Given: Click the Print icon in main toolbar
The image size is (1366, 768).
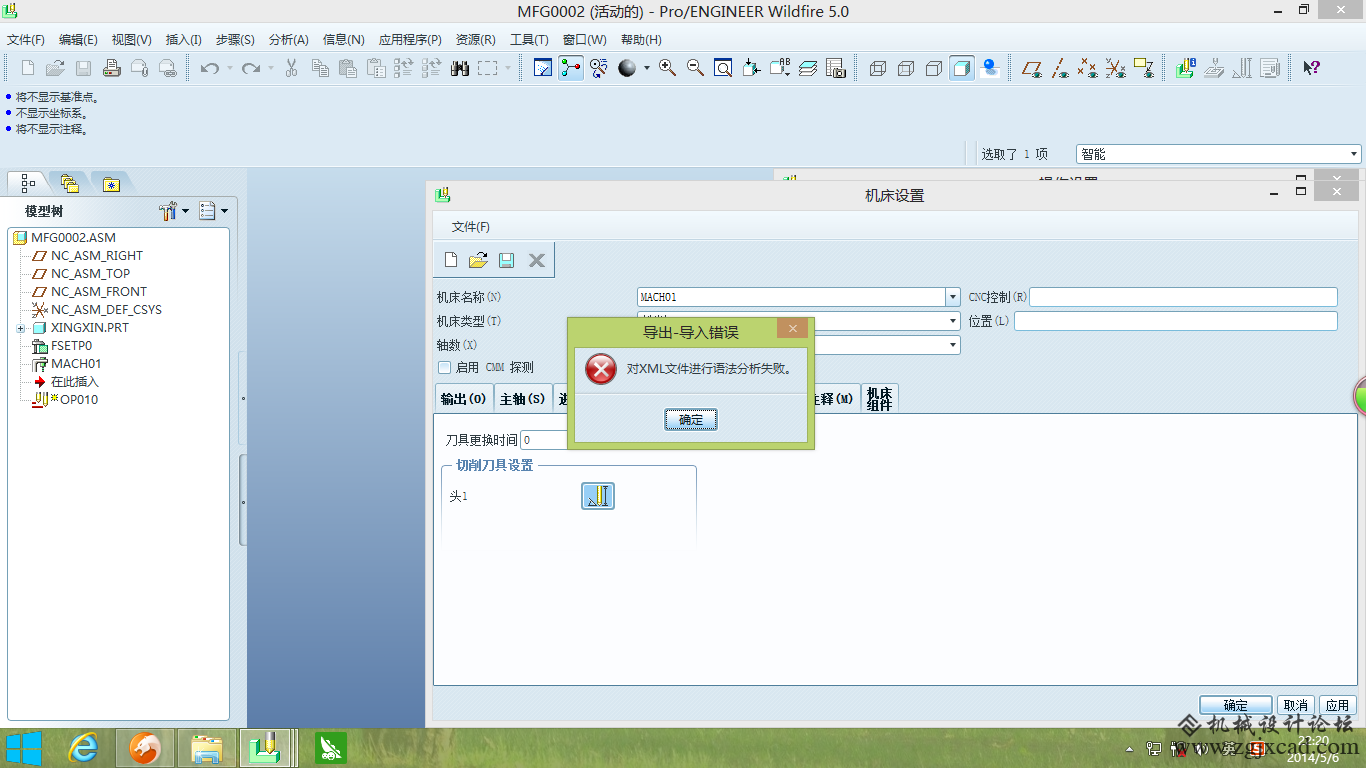Looking at the screenshot, I should pyautogui.click(x=112, y=68).
